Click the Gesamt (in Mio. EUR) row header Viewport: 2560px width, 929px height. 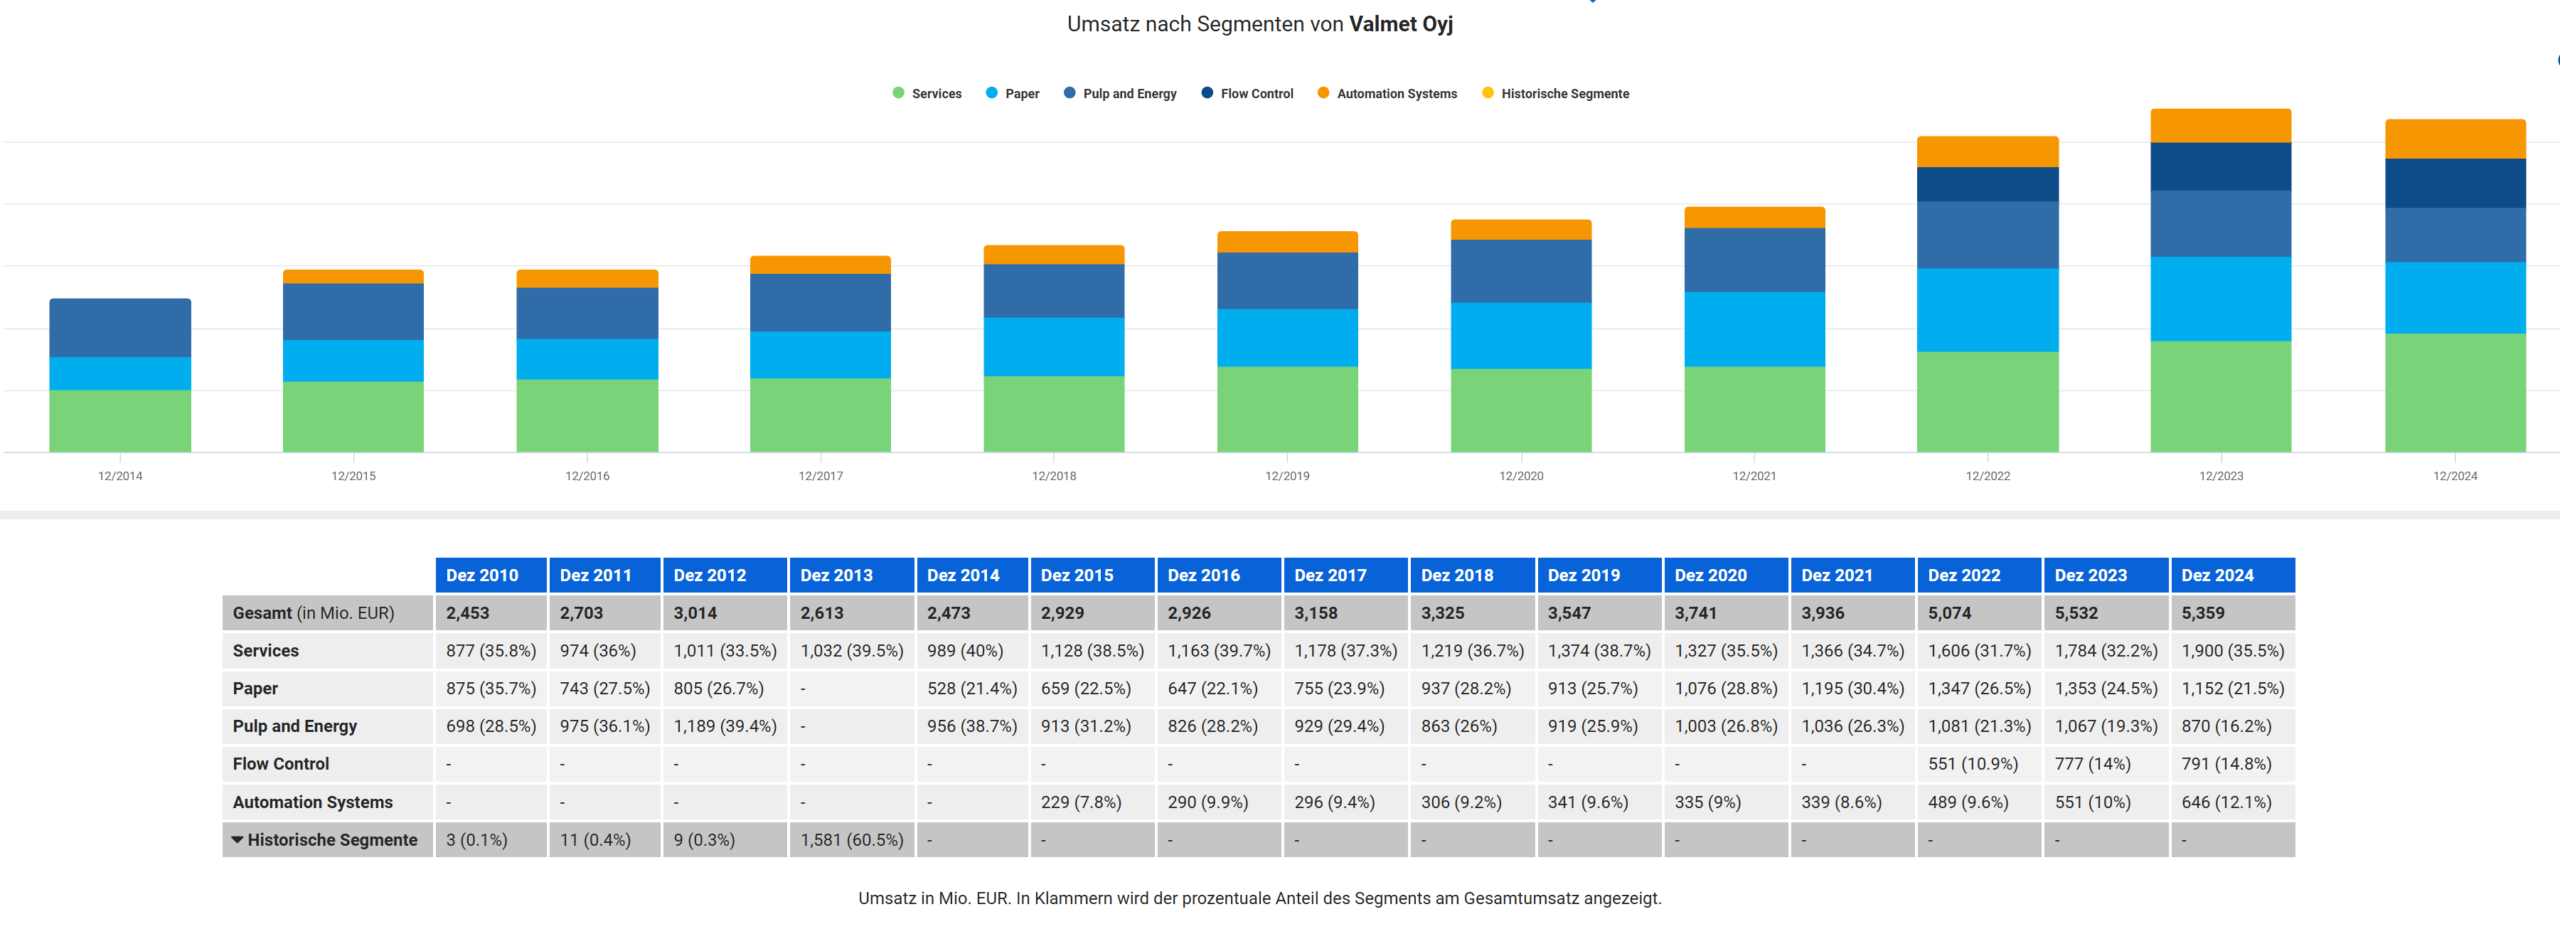pyautogui.click(x=313, y=613)
